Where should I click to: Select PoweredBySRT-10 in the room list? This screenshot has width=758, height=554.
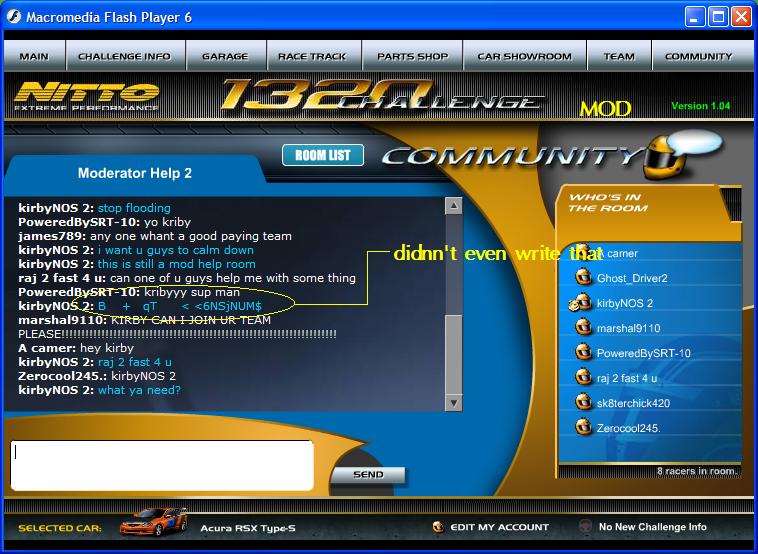click(643, 353)
